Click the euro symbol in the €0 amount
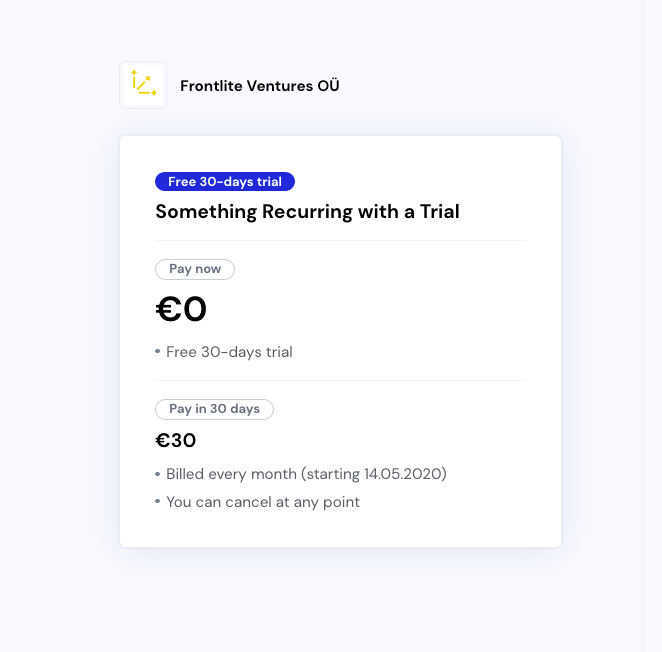662x652 pixels. click(168, 309)
